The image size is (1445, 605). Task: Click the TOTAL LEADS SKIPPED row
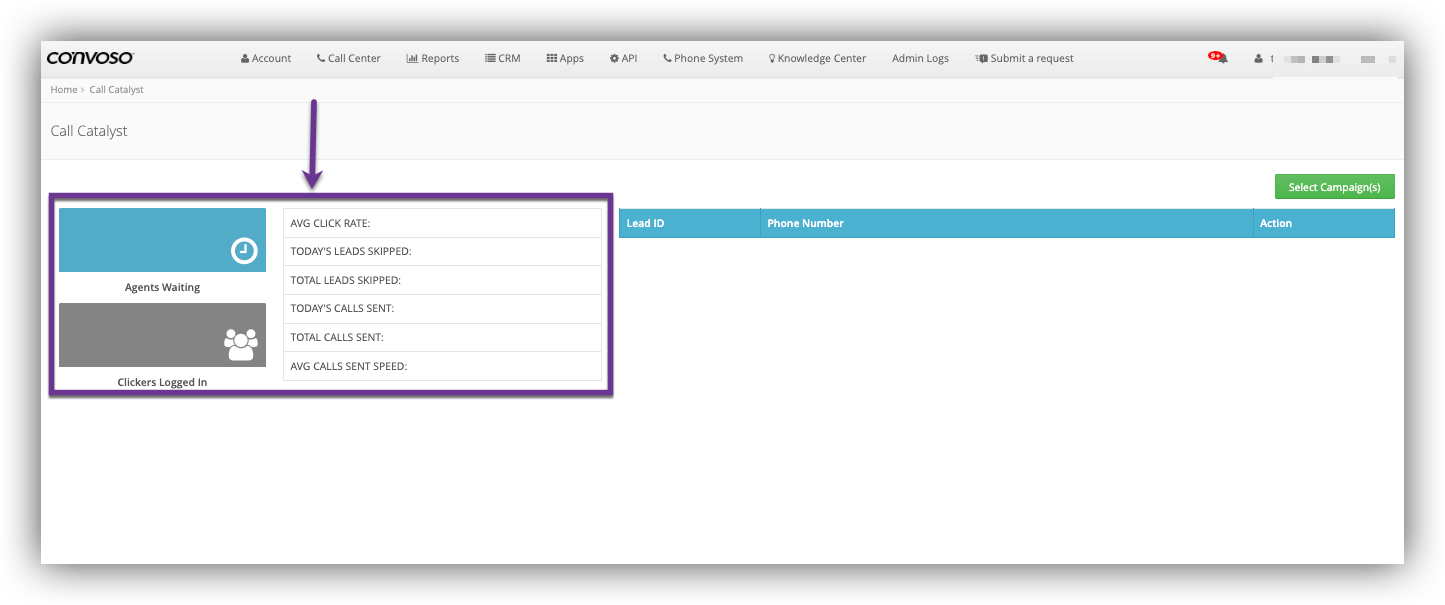443,280
